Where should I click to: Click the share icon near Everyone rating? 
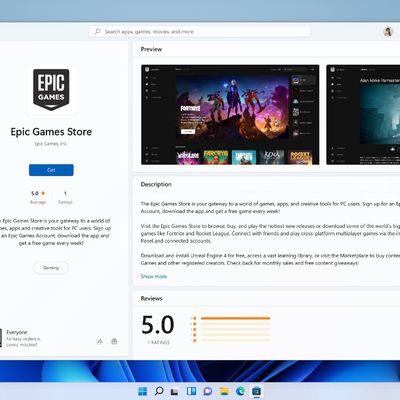[99, 341]
